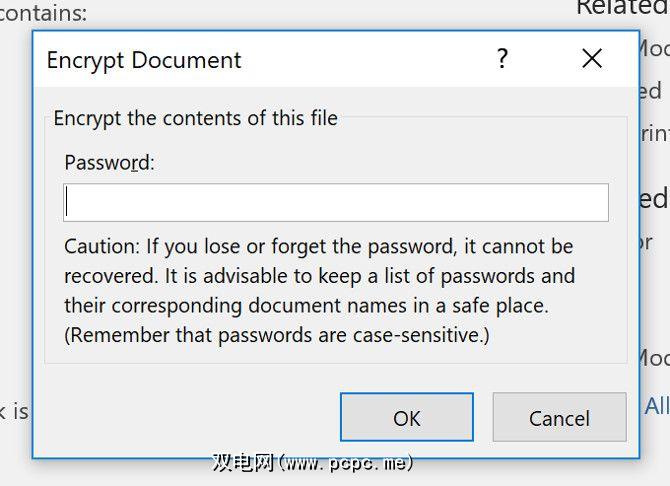
Task: Click the 'contains:' text behind the dialog
Action: [44, 13]
